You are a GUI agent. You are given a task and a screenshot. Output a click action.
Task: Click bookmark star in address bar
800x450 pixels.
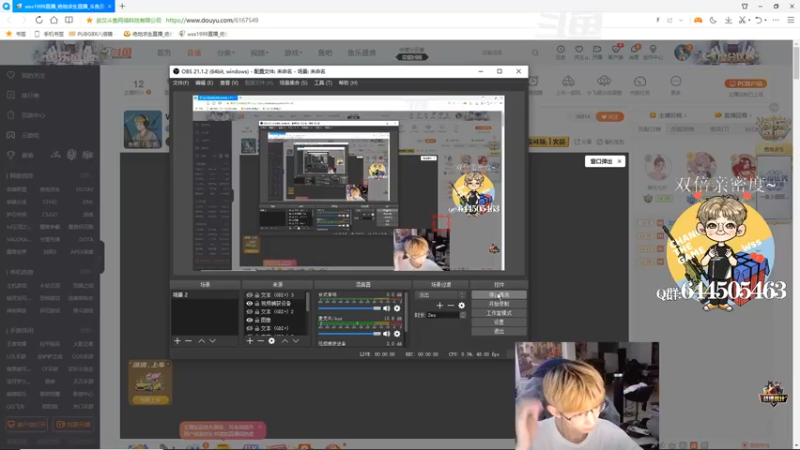pyautogui.click(x=89, y=20)
